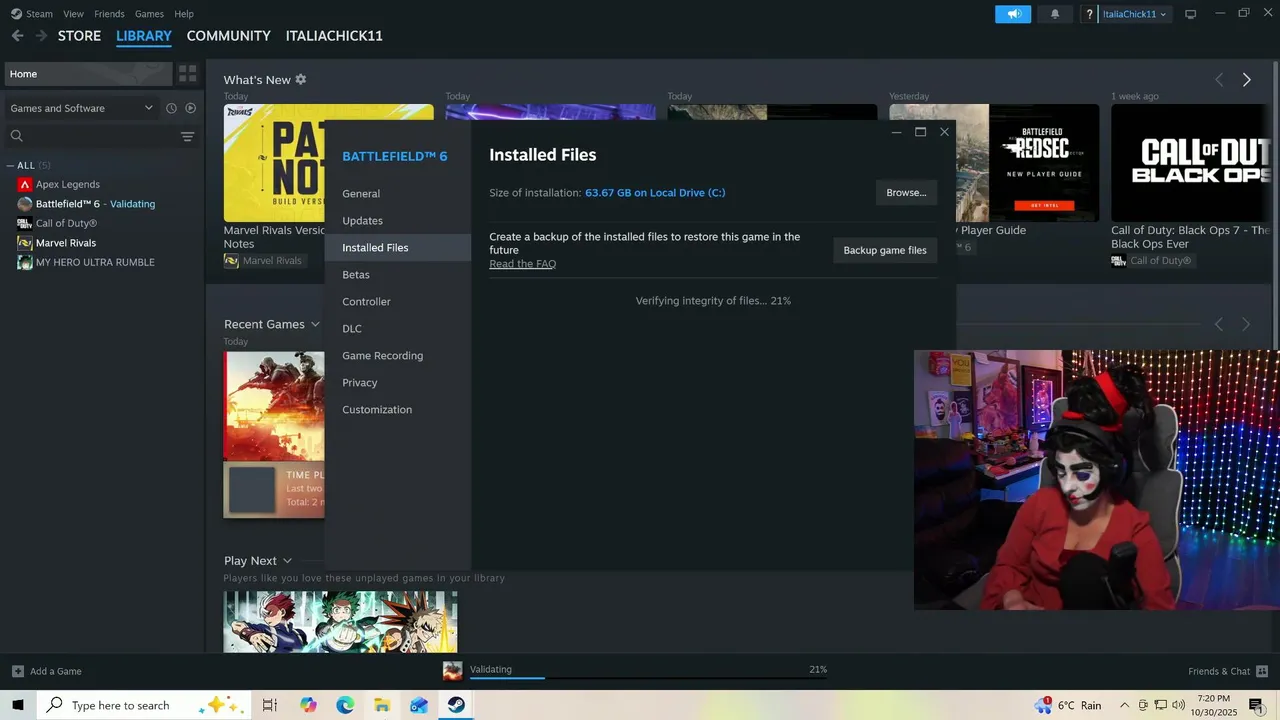Select Betas in properties sidebar
The image size is (1280, 720).
[398, 275]
